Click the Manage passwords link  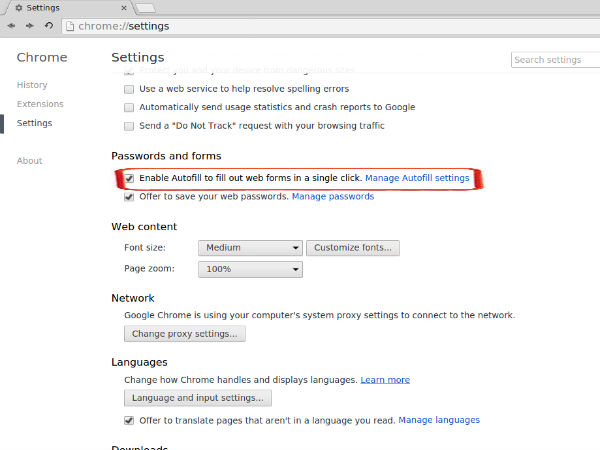tap(333, 197)
